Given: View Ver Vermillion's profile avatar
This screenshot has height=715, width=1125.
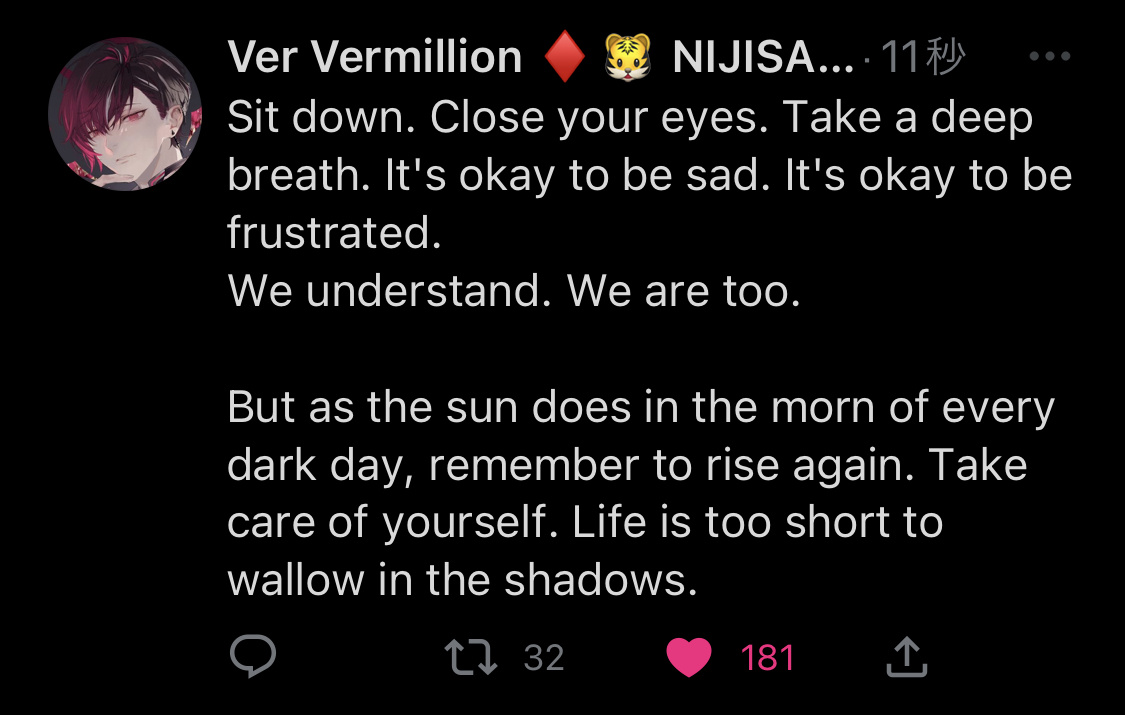Looking at the screenshot, I should pos(125,114).
